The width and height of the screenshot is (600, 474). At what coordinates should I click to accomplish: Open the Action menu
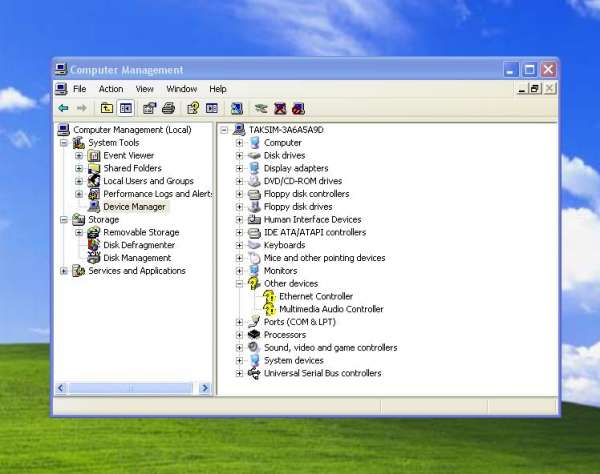pos(111,89)
